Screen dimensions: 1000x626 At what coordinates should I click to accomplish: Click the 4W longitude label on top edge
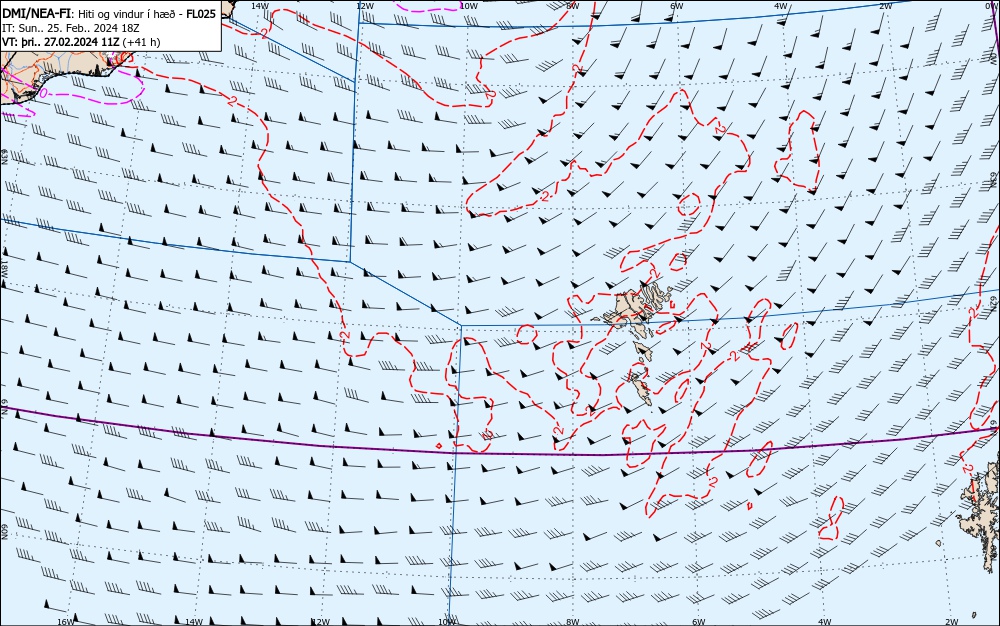[x=781, y=5]
